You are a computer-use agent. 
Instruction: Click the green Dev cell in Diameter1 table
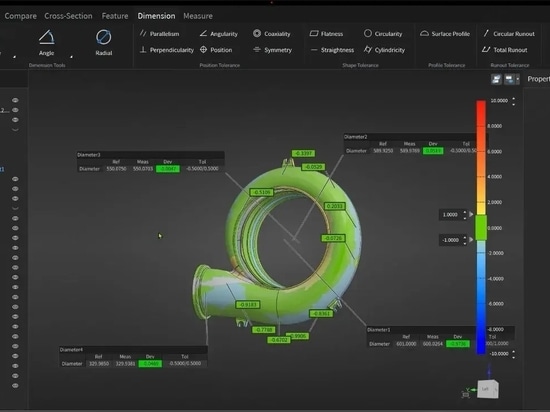pyautogui.click(x=458, y=344)
